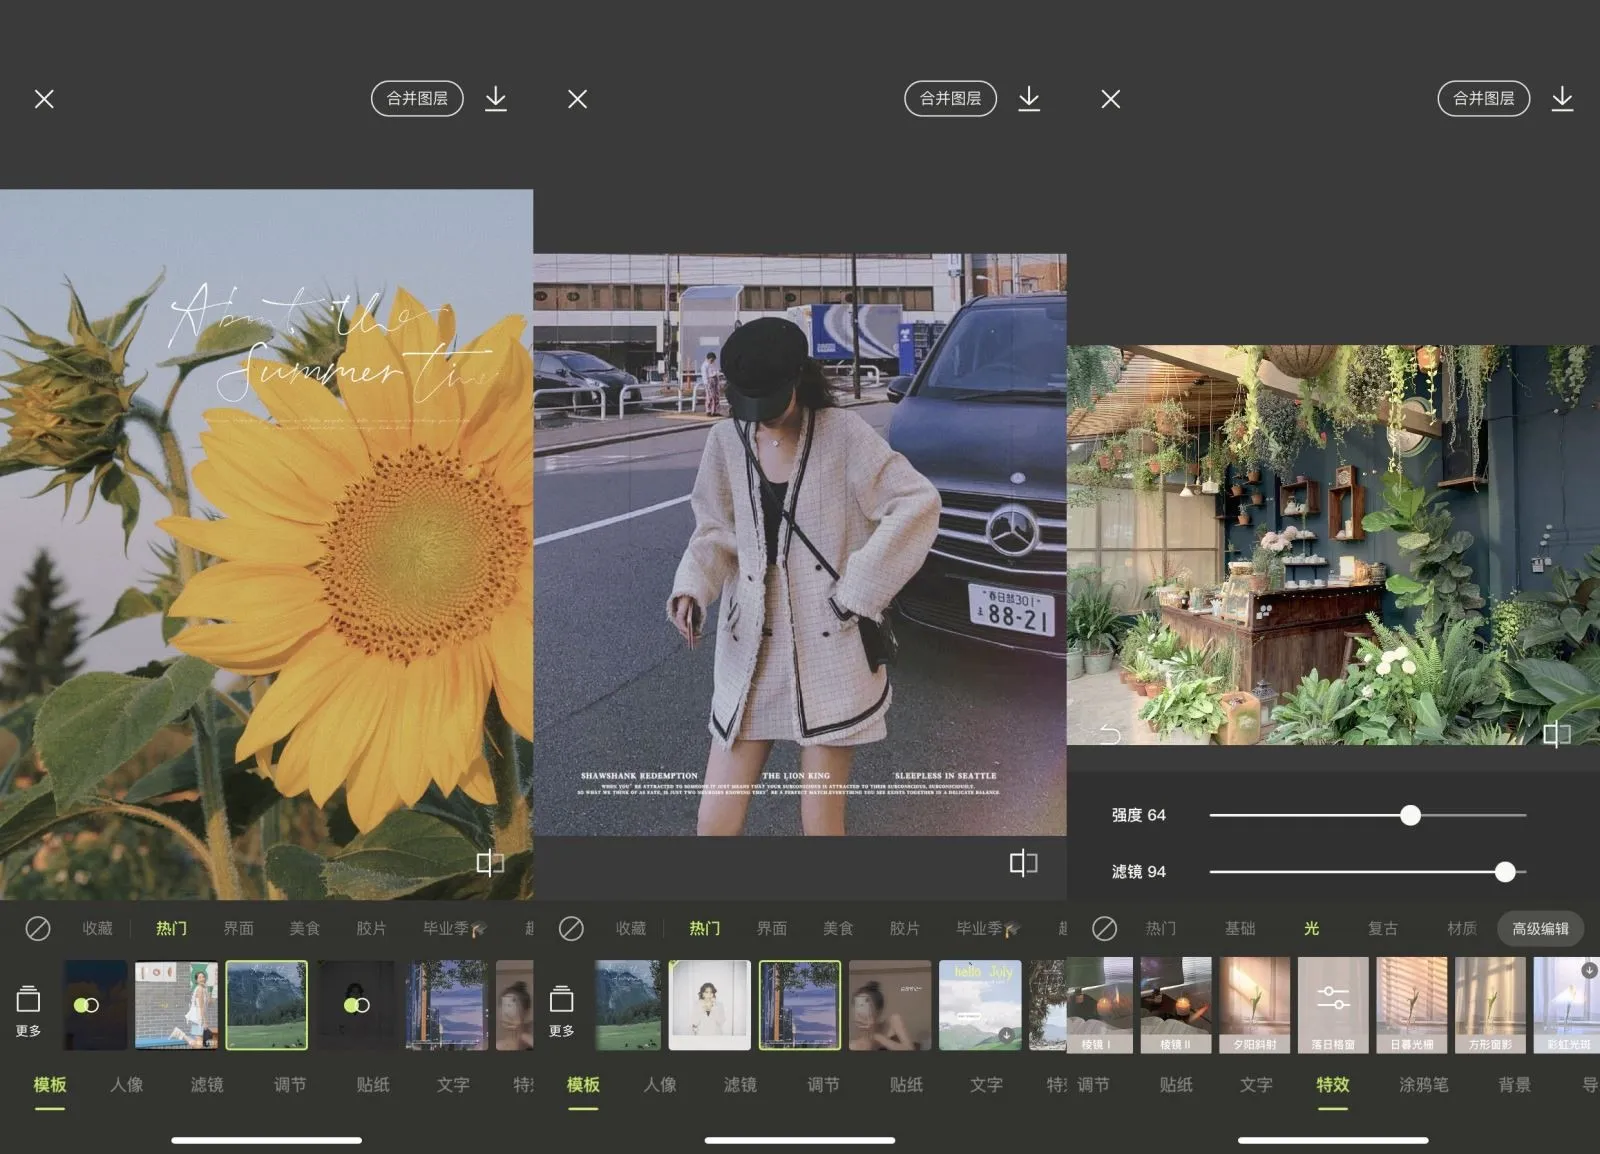Click compare icon below the street fashion photo
This screenshot has height=1154, width=1600.
(x=1023, y=863)
